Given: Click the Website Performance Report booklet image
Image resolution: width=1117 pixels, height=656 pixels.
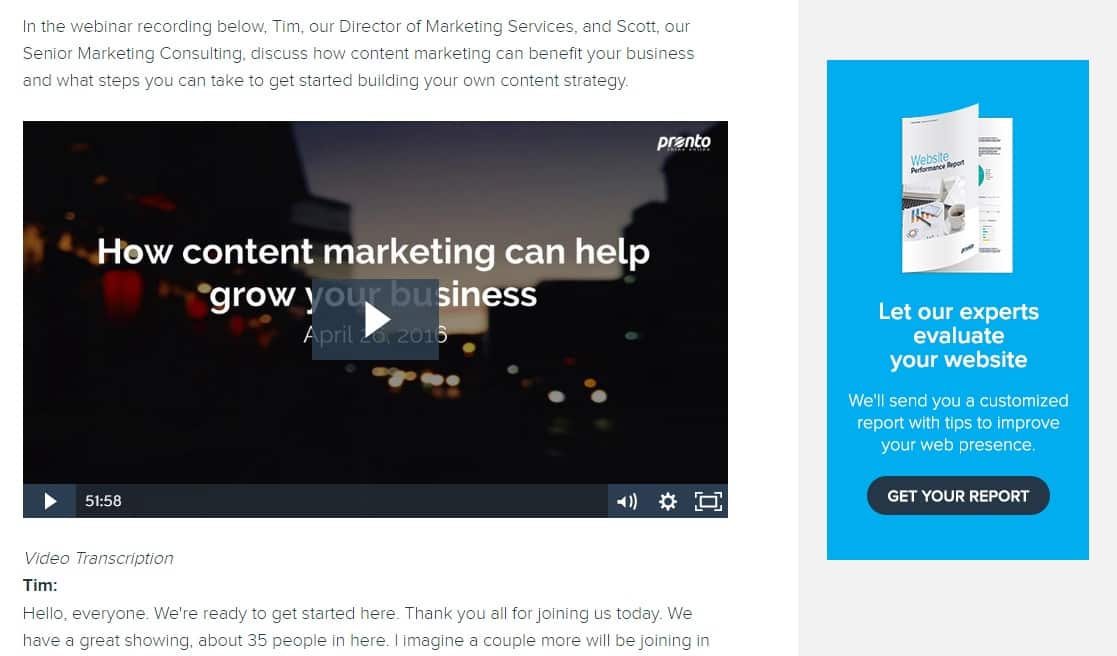Looking at the screenshot, I should pyautogui.click(x=957, y=189).
